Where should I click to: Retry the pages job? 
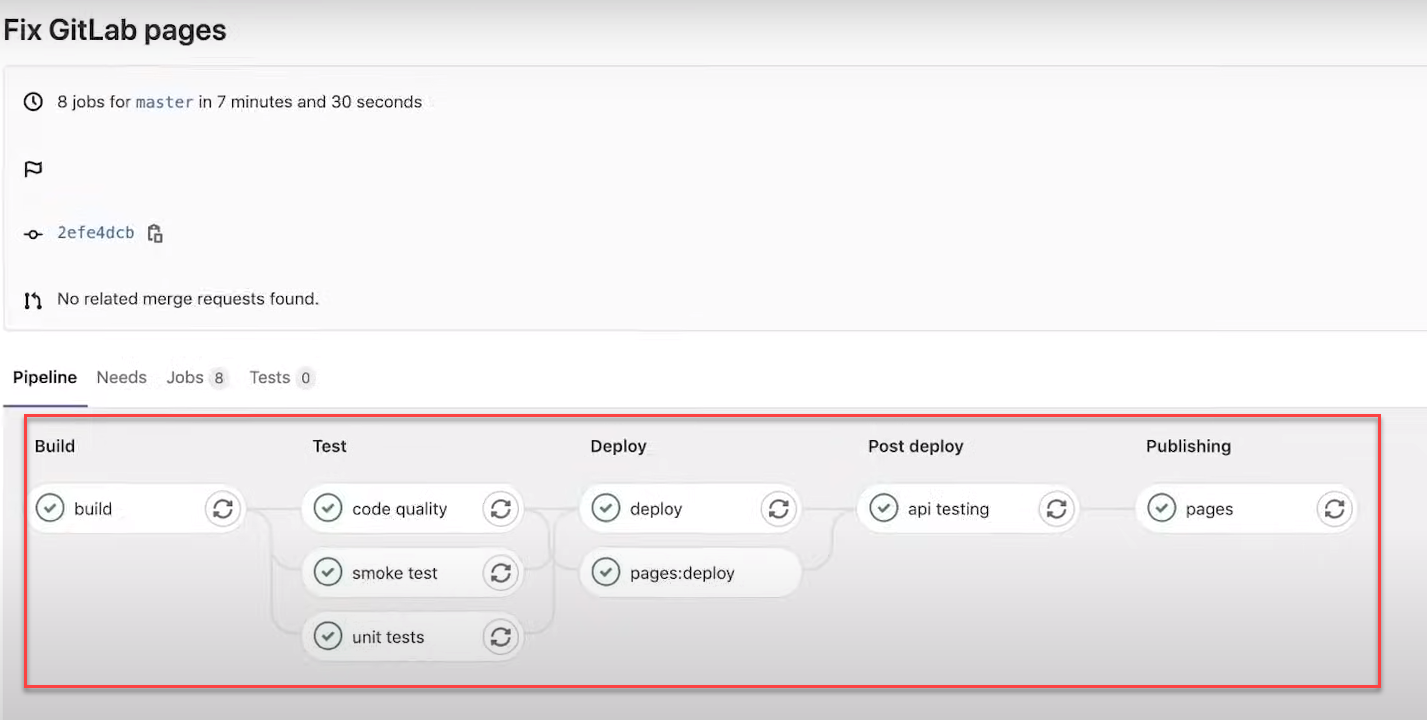click(1334, 508)
